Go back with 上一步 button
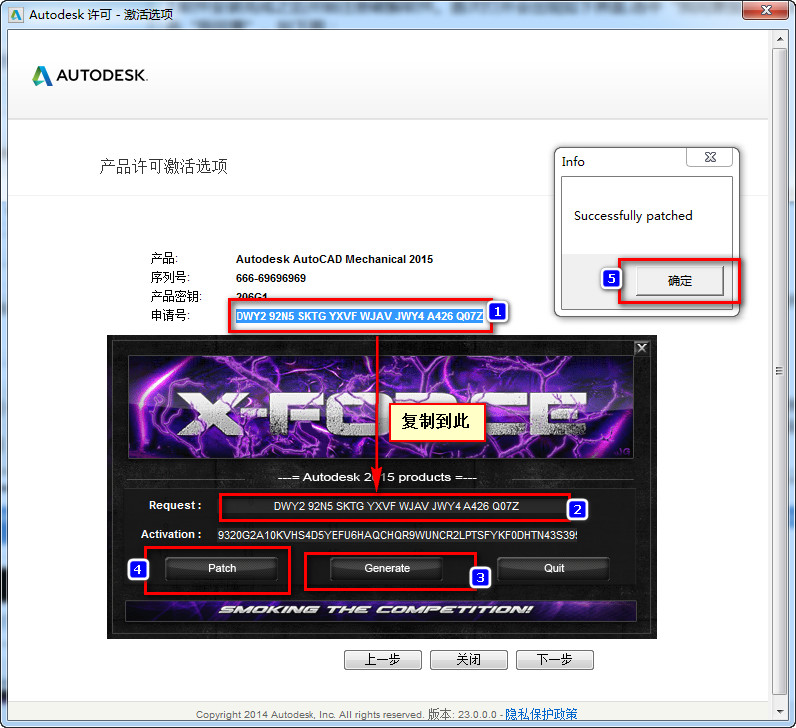This screenshot has height=728, width=796. coord(383,659)
